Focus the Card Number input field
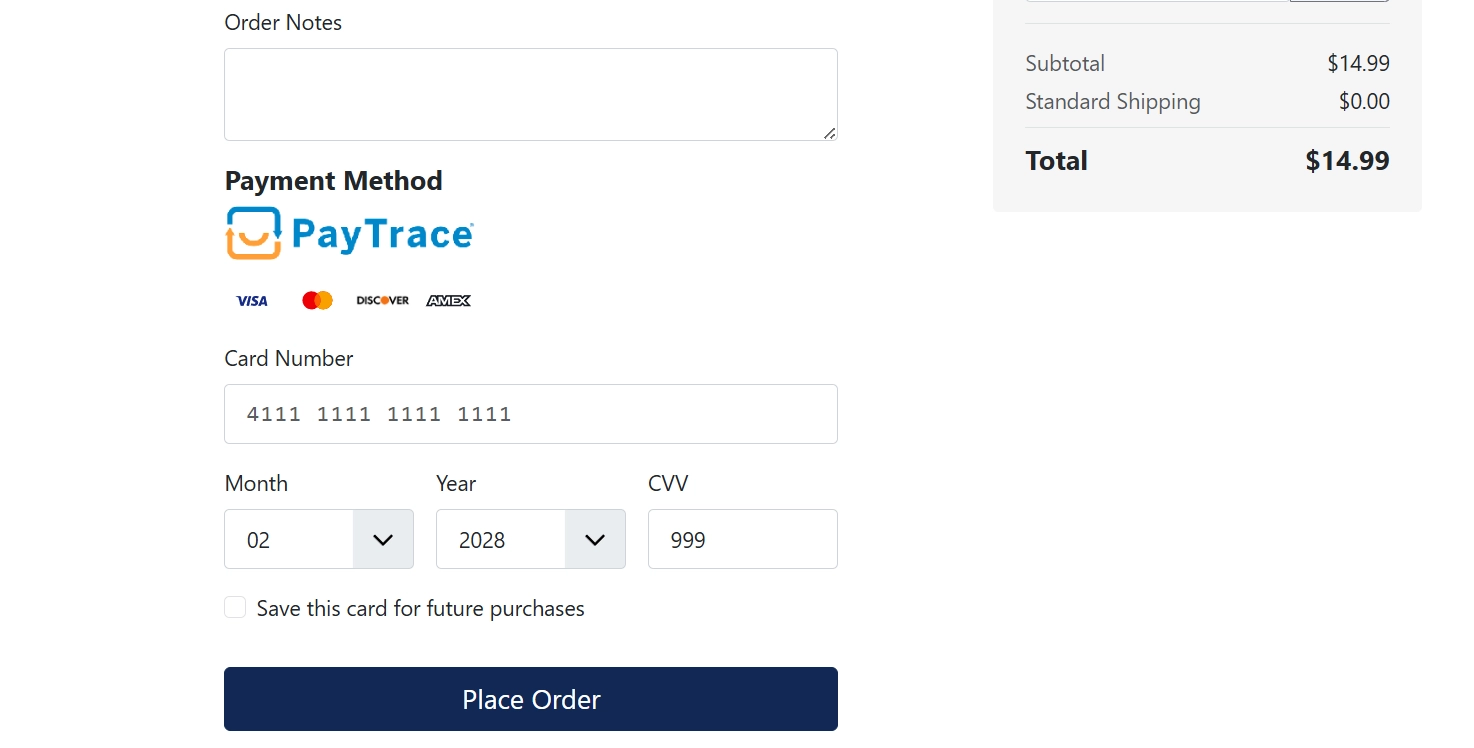 pos(531,414)
